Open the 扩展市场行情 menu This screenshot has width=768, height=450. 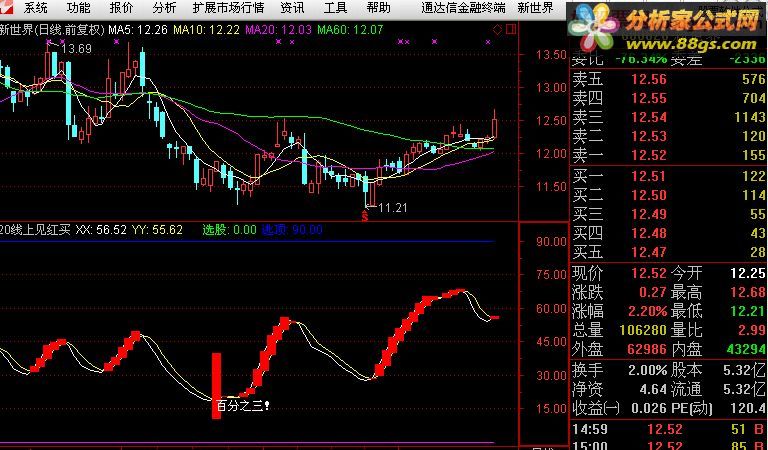pos(228,7)
